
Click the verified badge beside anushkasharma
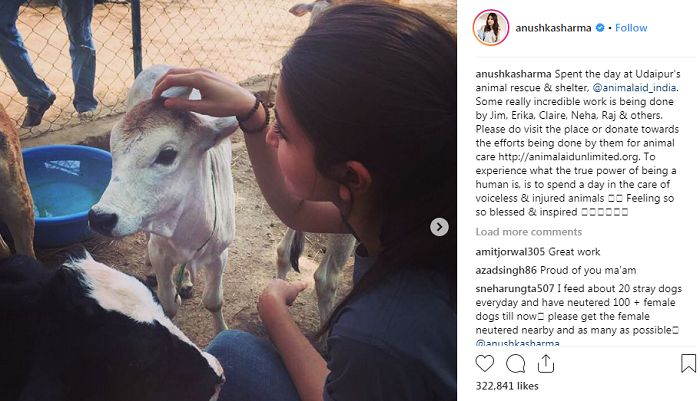tap(600, 28)
